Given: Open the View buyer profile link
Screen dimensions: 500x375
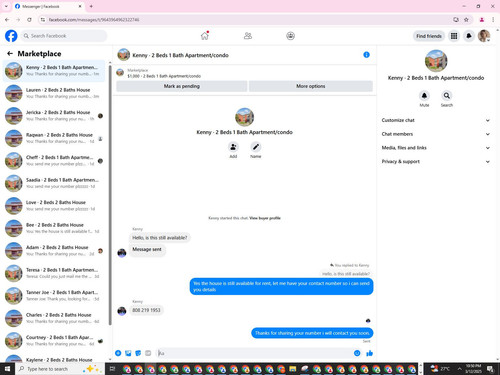Looking at the screenshot, I should [265, 218].
